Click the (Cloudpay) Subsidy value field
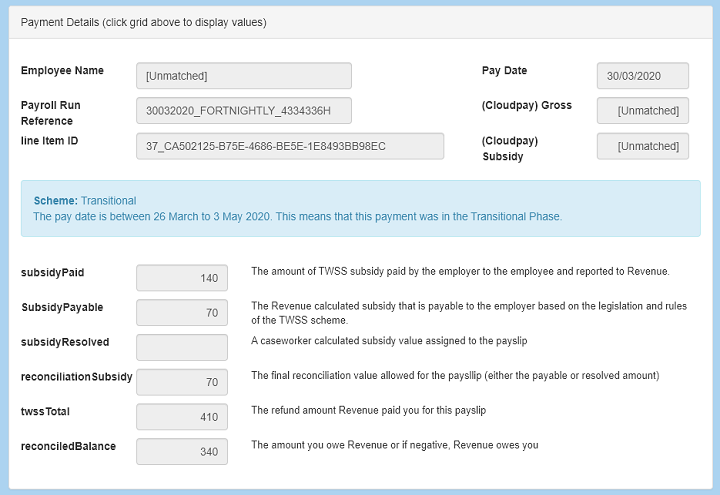 (x=642, y=146)
